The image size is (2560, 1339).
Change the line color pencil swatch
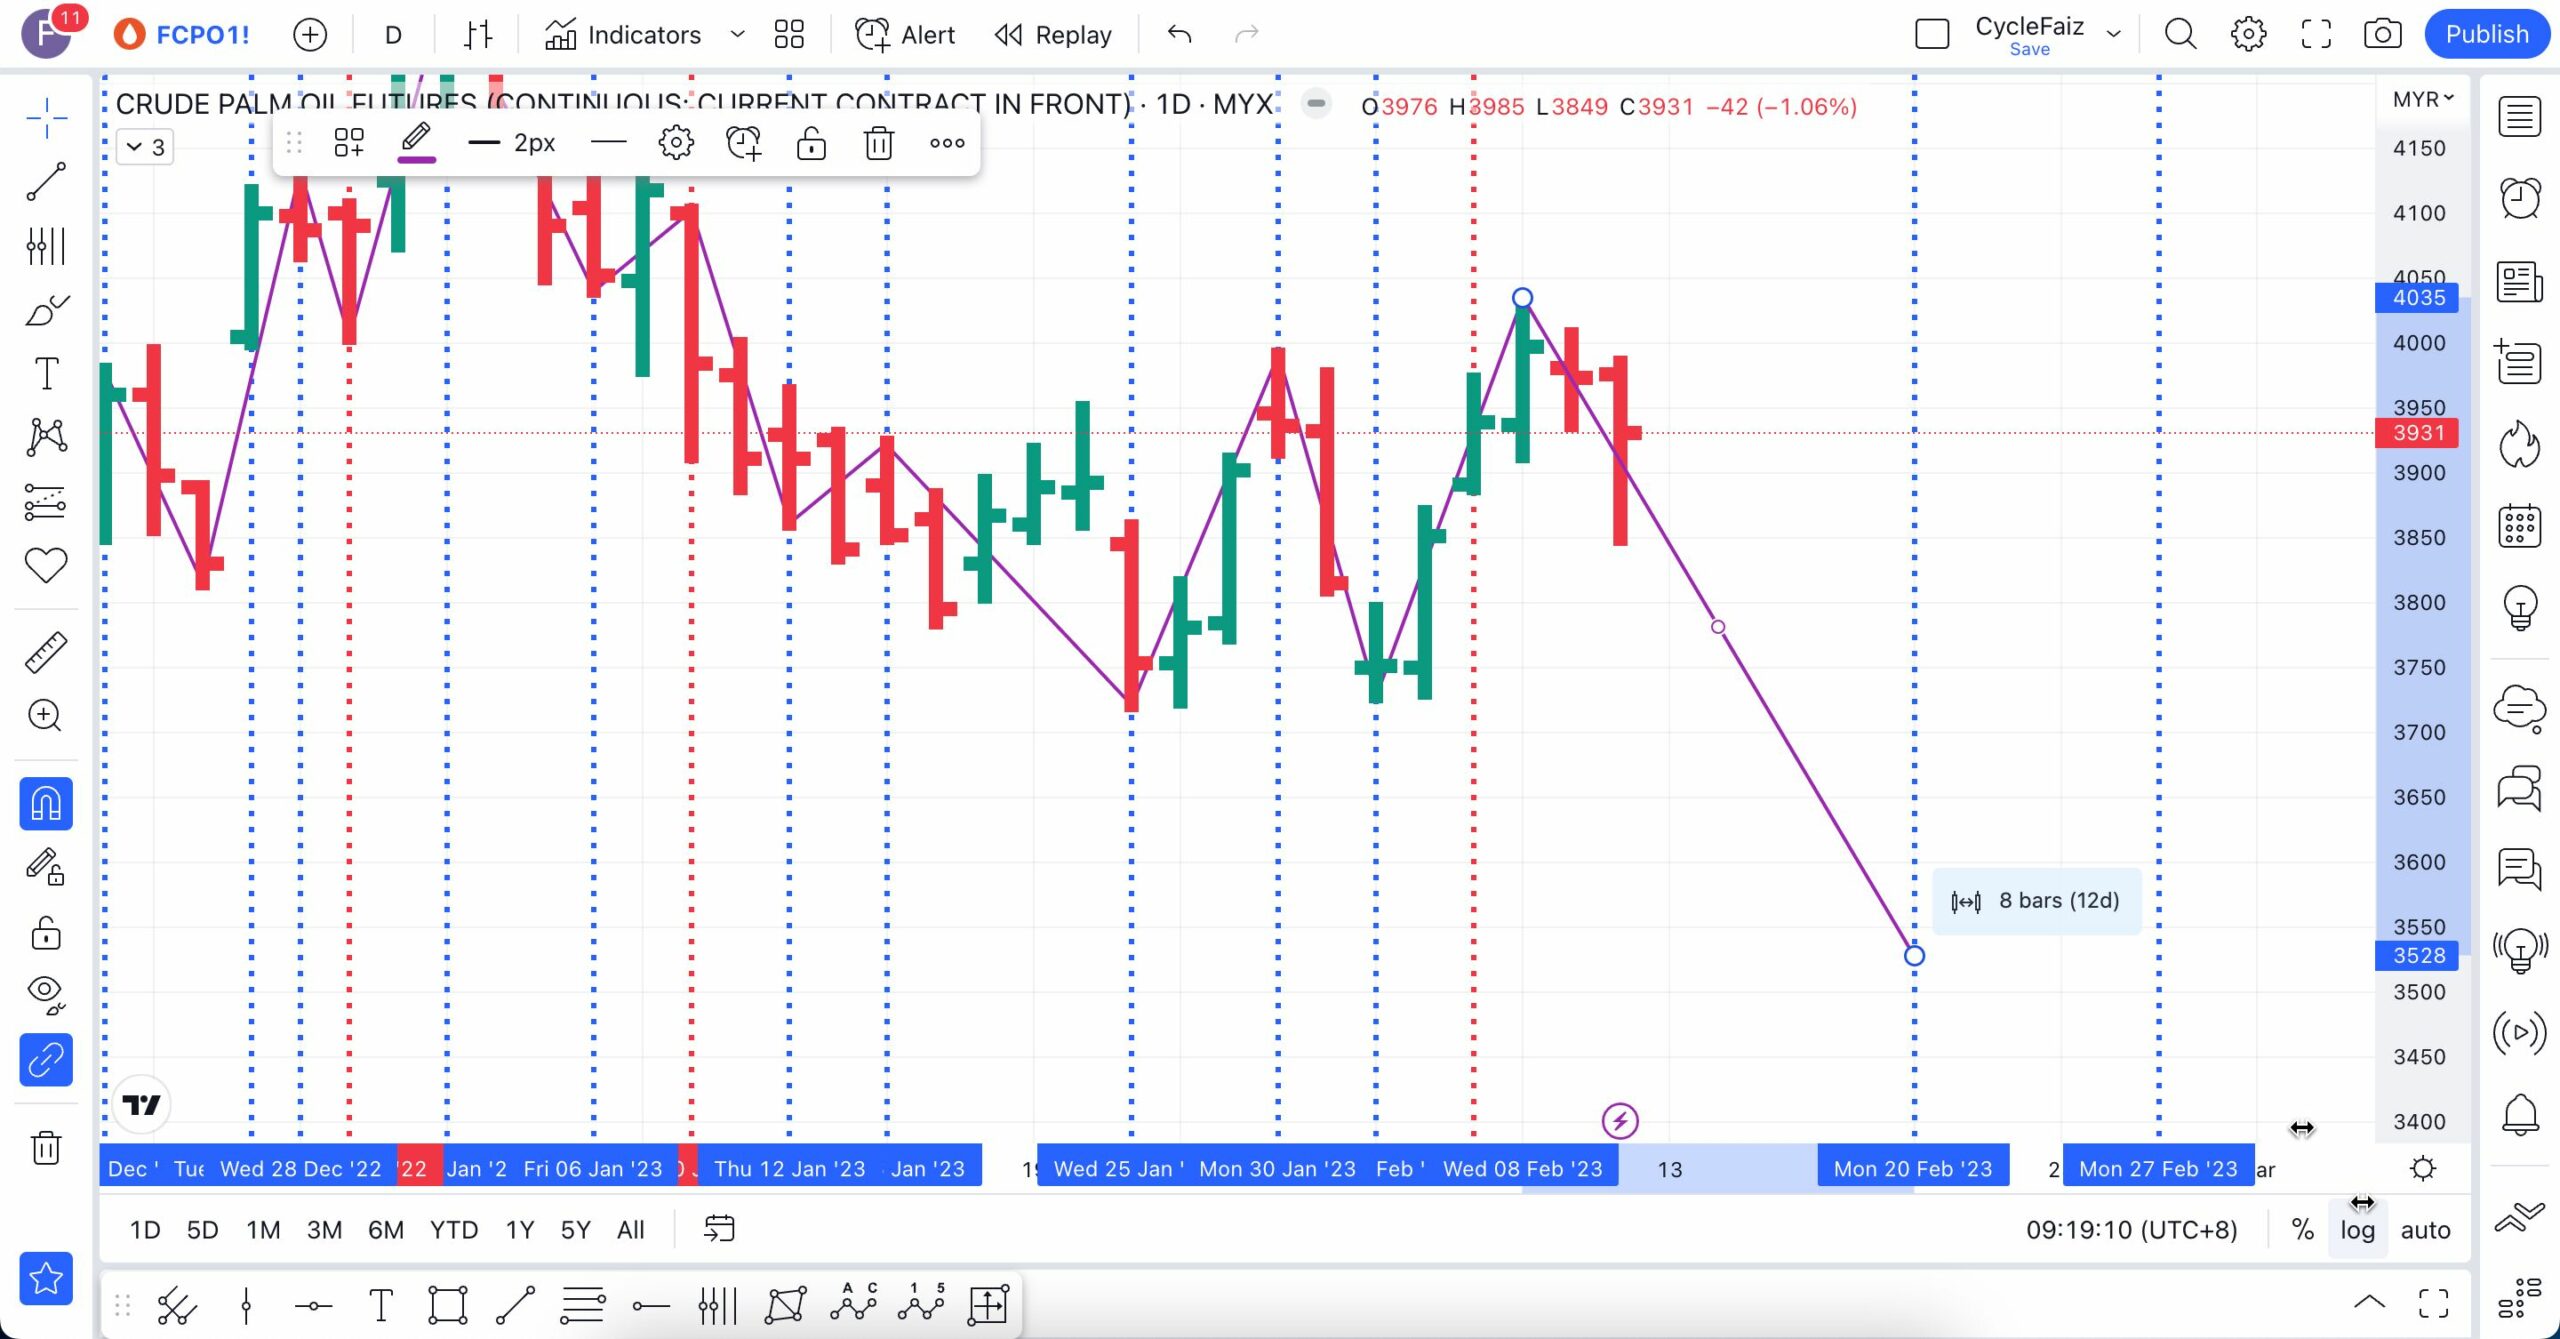(416, 143)
